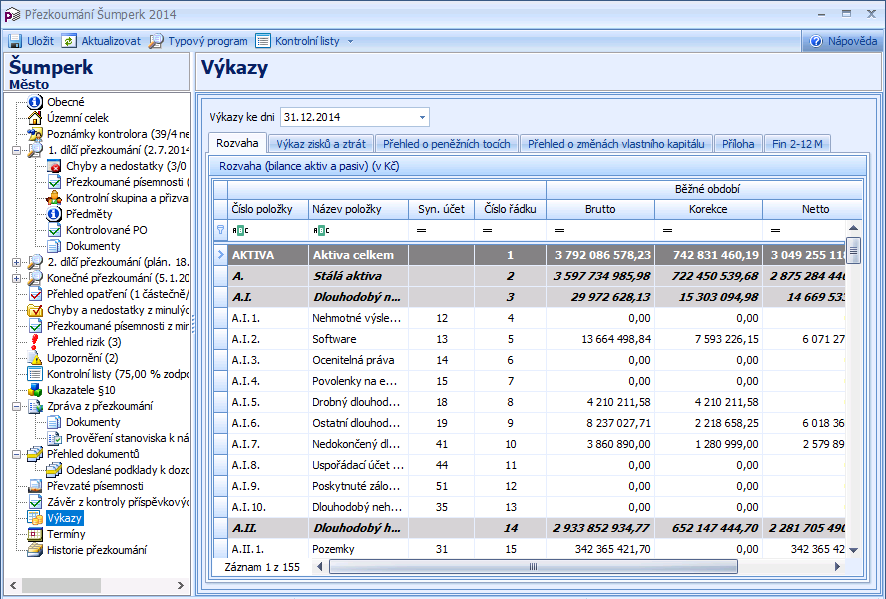Screen dimensions: 886x599
Task: Sort by the Brutto column header
Action: point(600,209)
